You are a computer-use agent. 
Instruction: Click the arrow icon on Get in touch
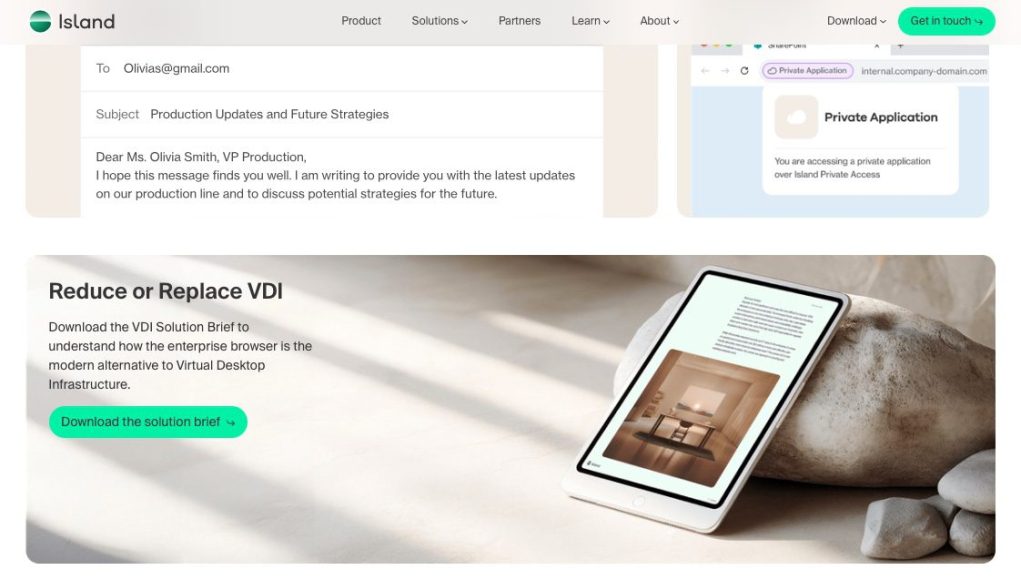[978, 21]
